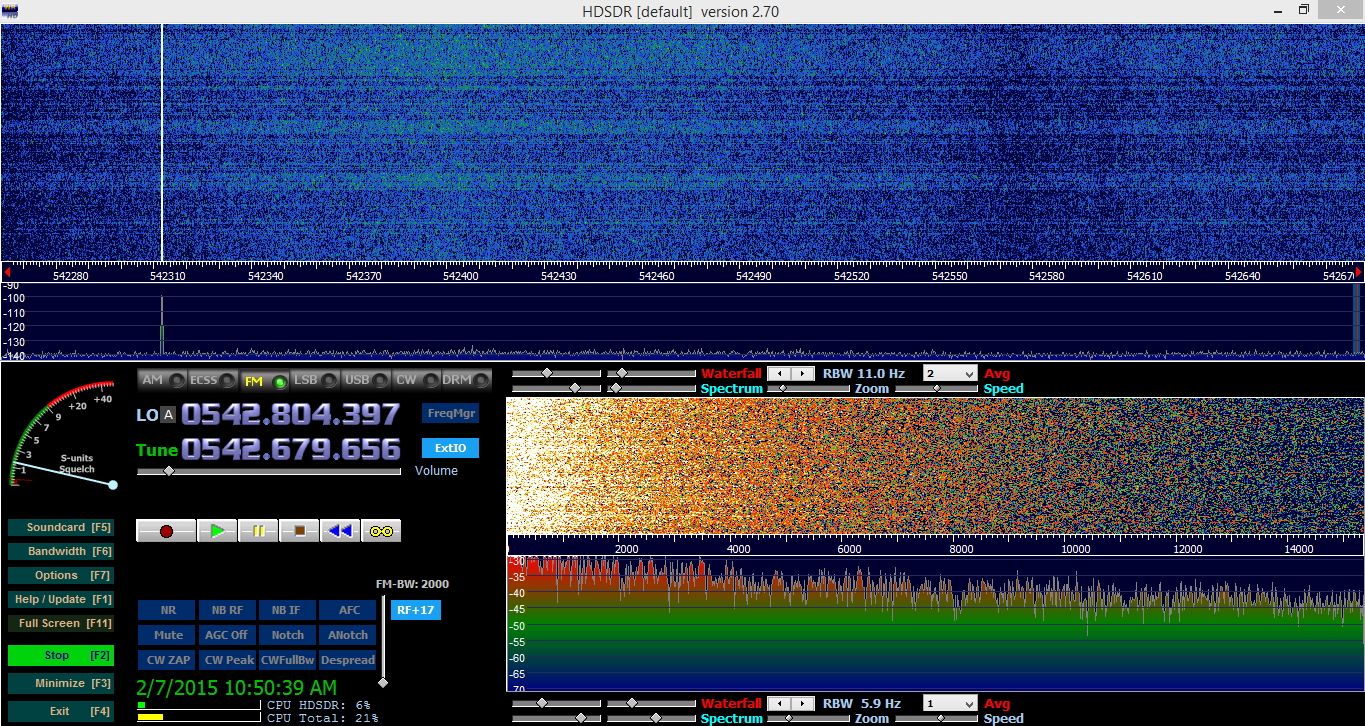Toggle AFC button
The width and height of the screenshot is (1365, 726).
348,610
